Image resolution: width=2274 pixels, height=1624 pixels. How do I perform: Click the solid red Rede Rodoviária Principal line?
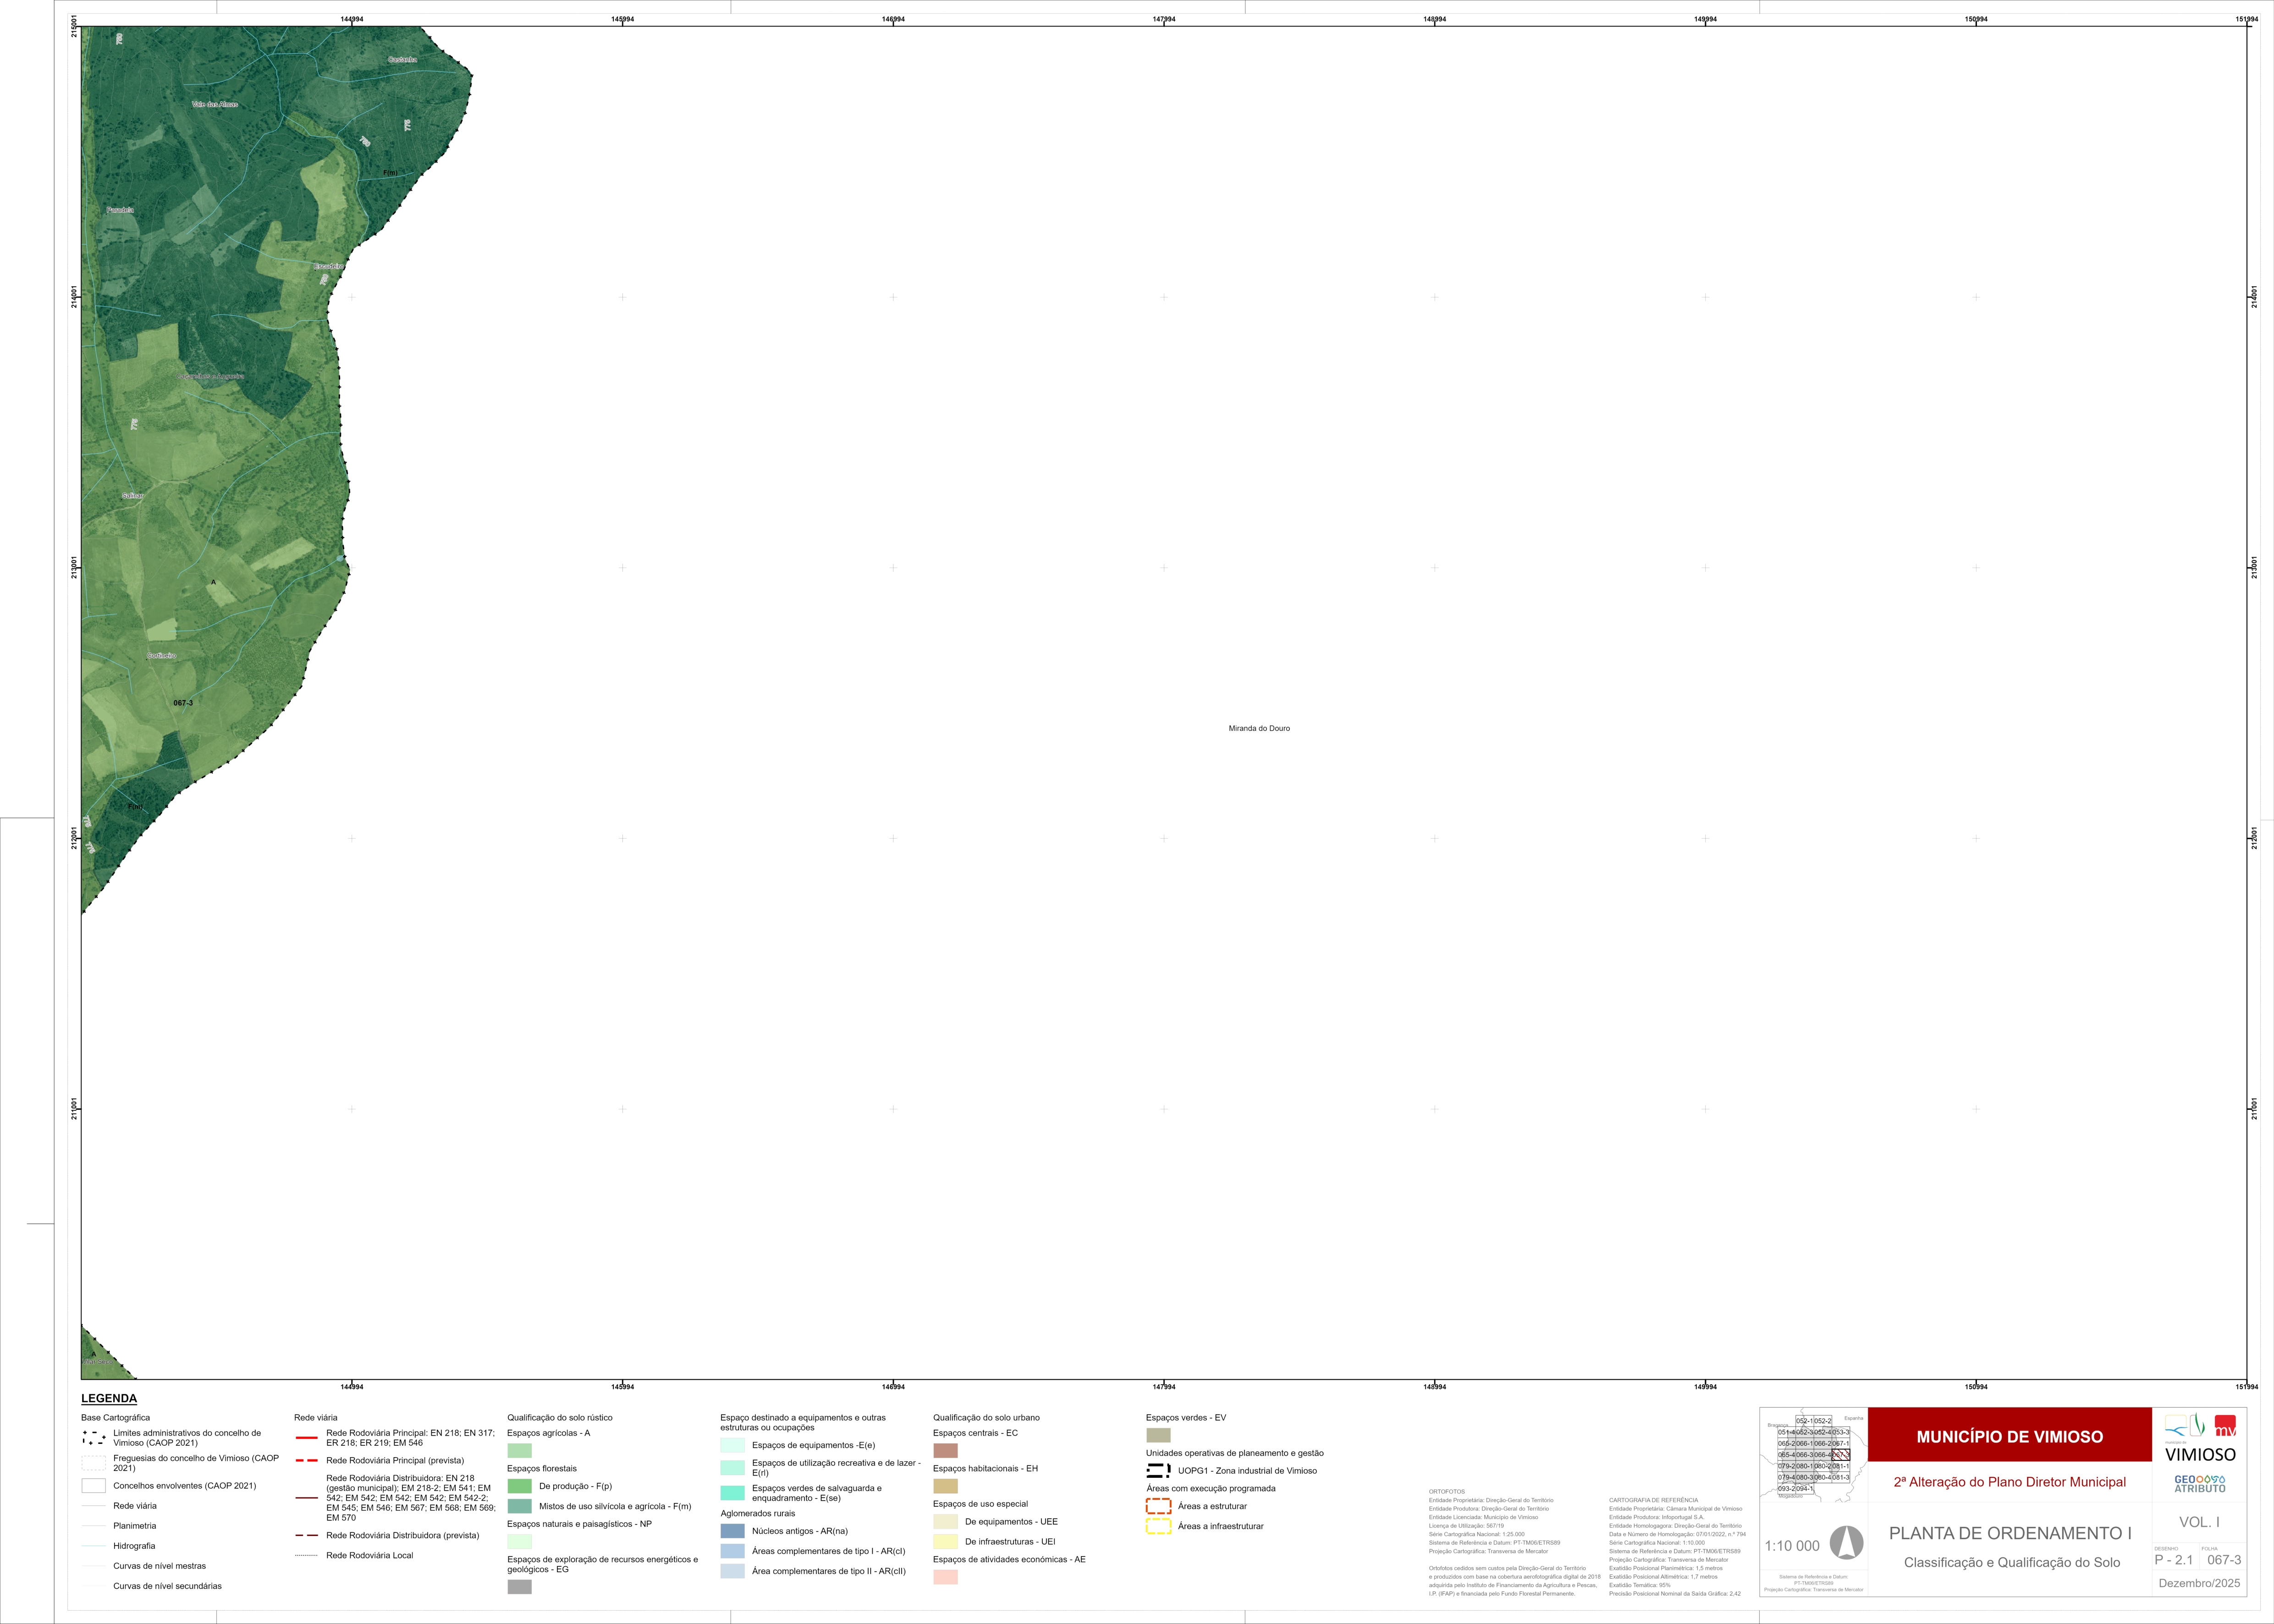[x=307, y=1438]
